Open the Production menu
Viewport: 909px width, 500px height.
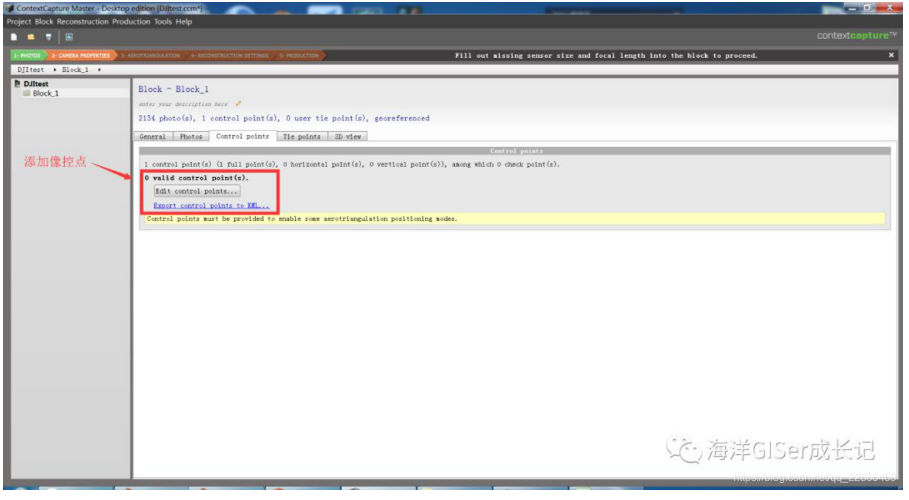tap(131, 21)
